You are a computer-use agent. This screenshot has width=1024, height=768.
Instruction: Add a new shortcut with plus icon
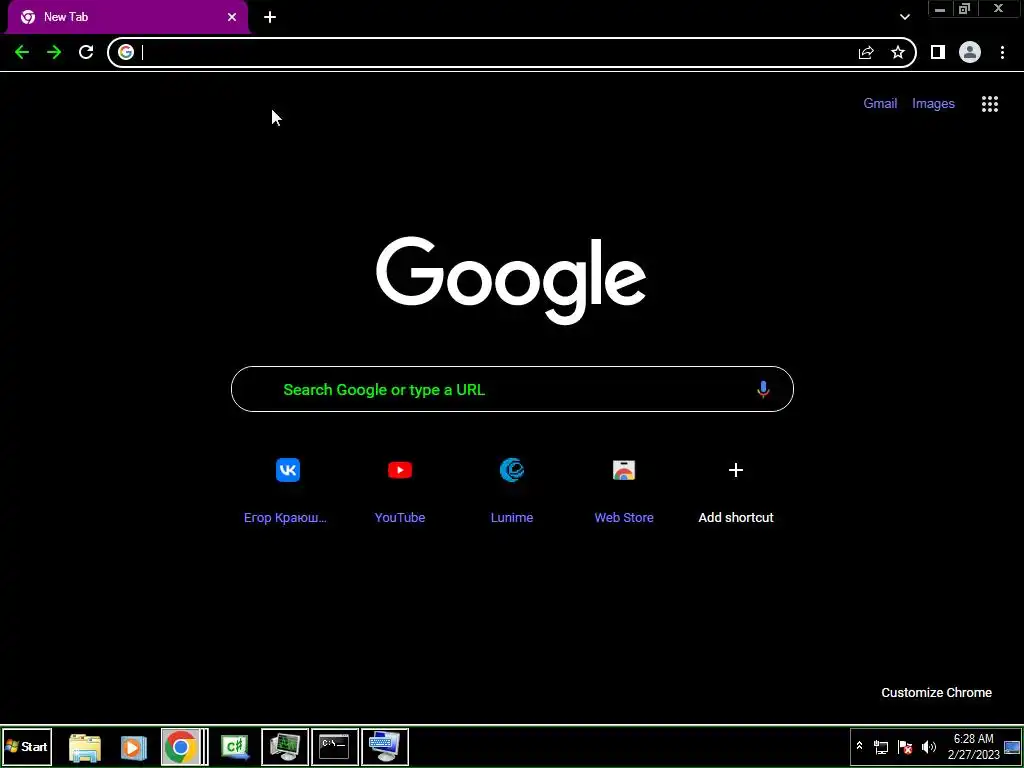coord(736,470)
